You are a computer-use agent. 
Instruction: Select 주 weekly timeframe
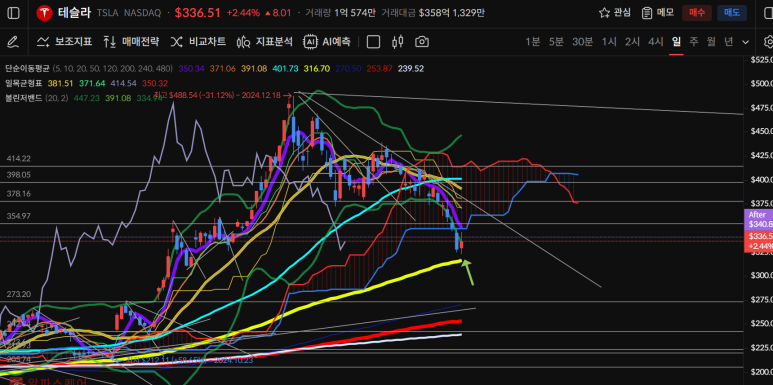(694, 42)
